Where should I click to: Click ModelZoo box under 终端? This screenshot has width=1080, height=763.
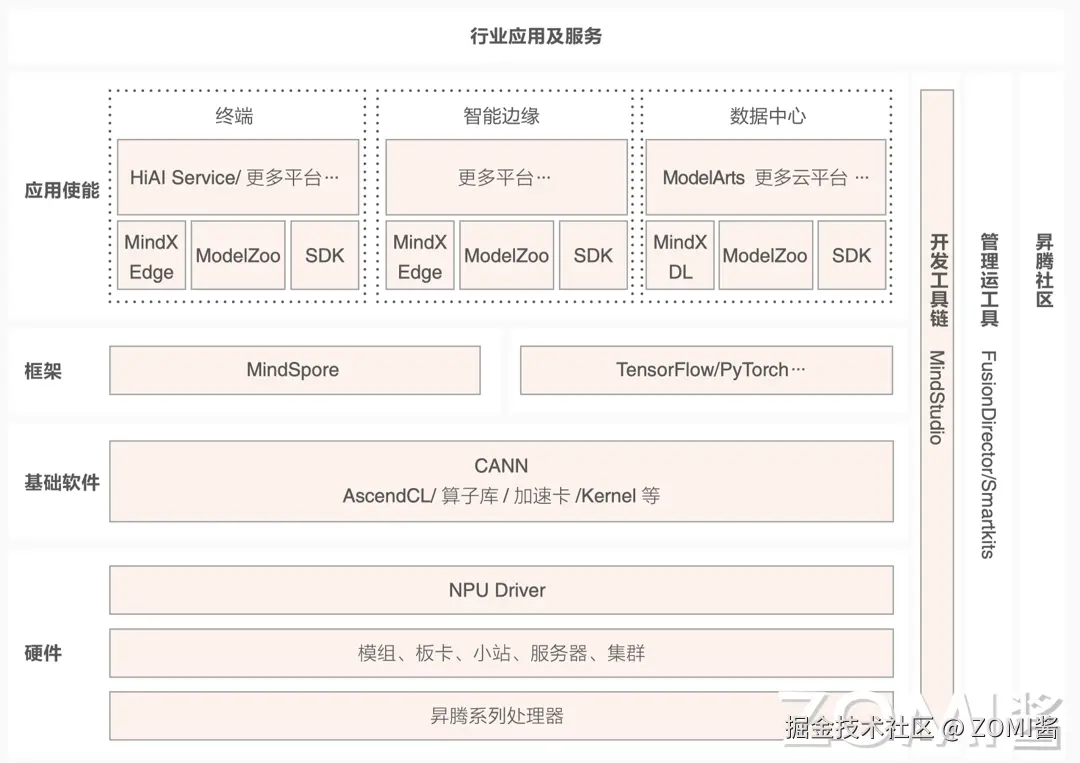(238, 255)
